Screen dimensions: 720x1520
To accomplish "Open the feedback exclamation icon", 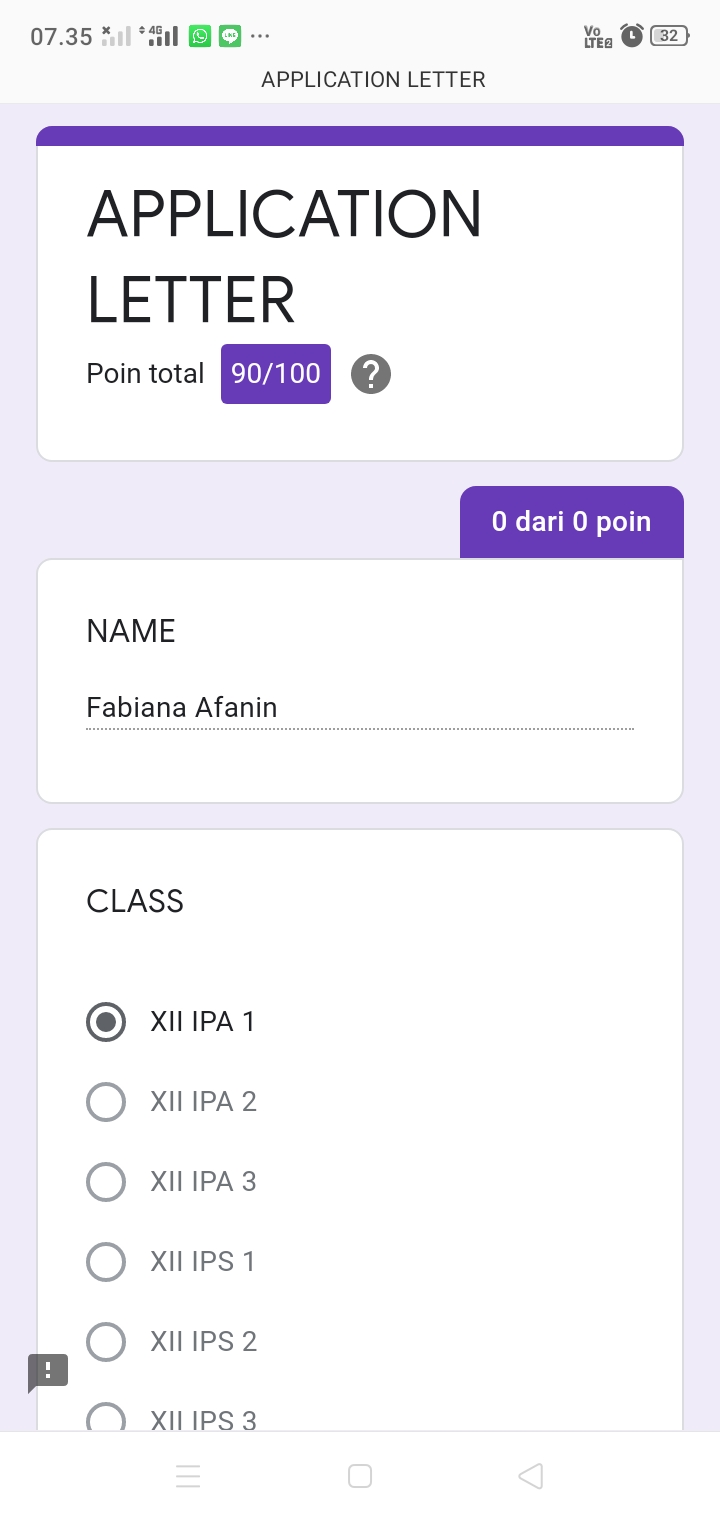I will (x=47, y=1371).
